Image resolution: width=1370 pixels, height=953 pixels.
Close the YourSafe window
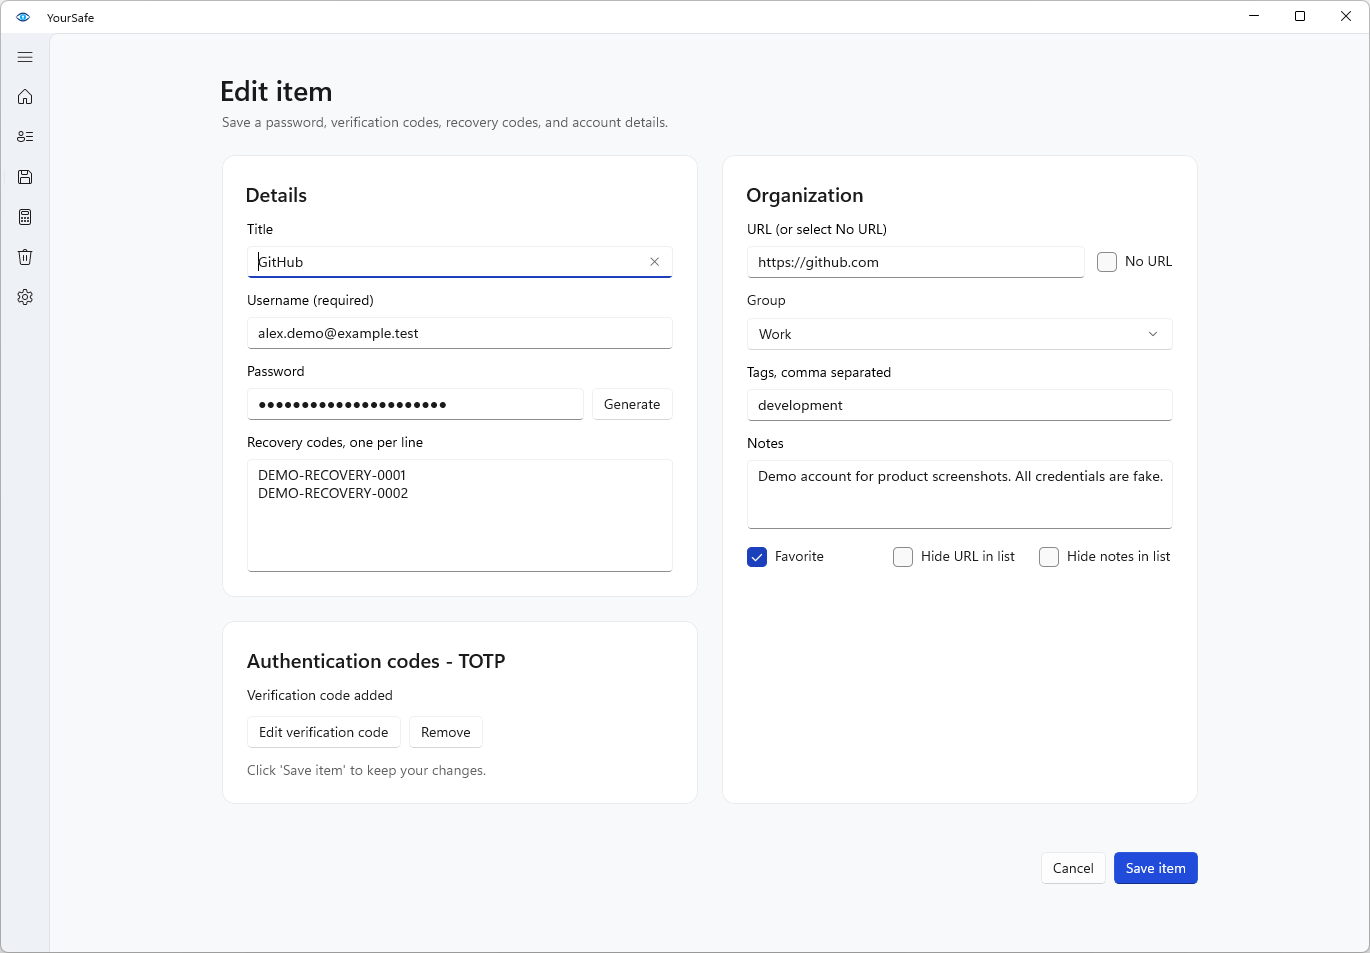(1346, 16)
